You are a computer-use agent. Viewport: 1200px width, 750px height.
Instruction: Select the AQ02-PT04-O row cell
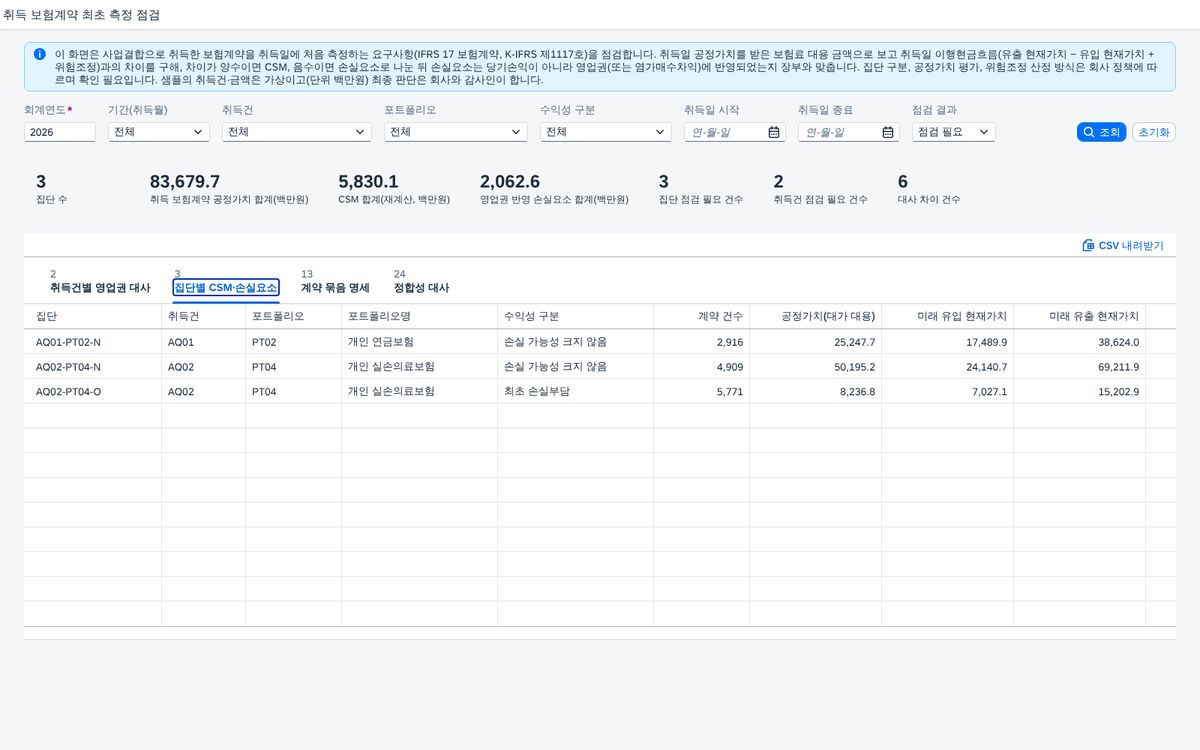click(x=93, y=391)
